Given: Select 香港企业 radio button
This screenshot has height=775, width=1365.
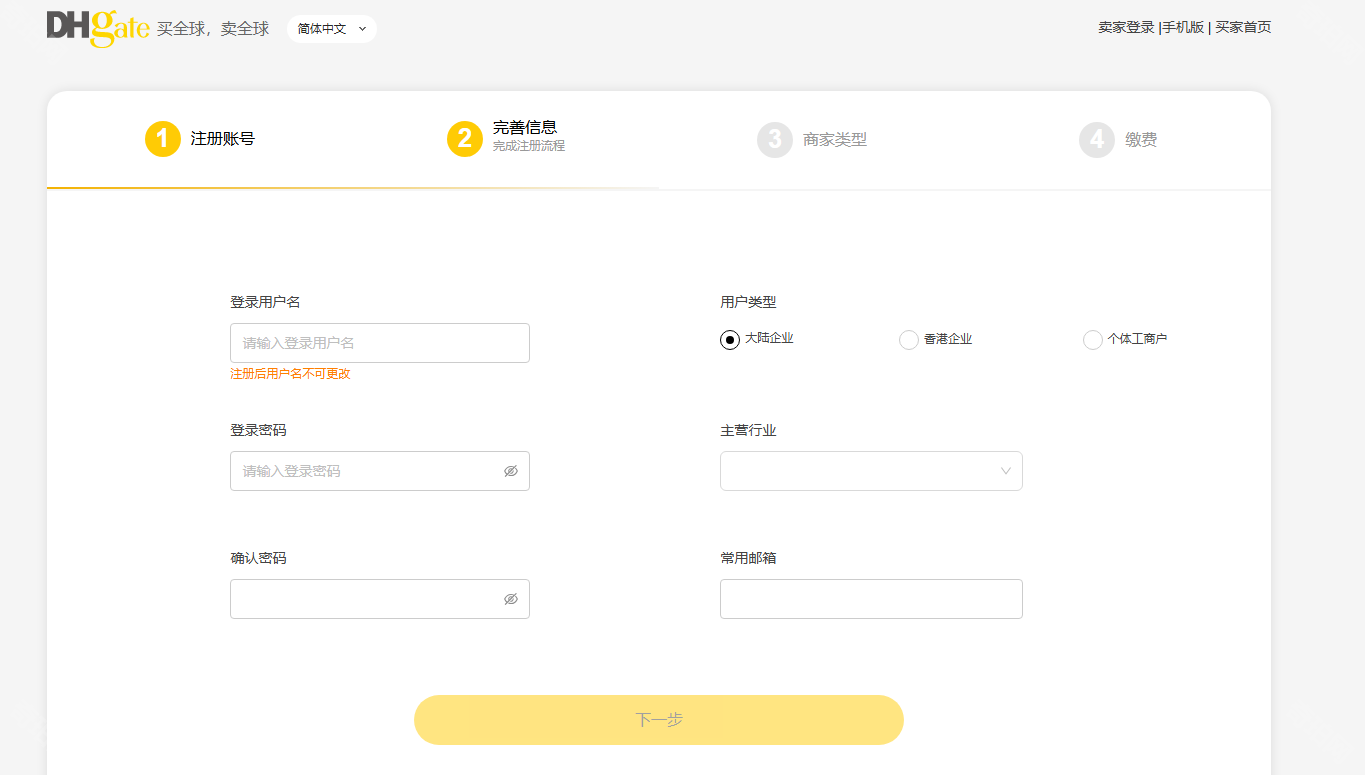Looking at the screenshot, I should [909, 340].
